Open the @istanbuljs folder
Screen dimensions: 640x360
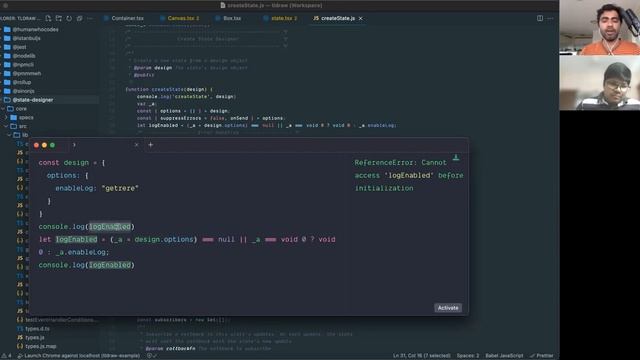[x=26, y=38]
